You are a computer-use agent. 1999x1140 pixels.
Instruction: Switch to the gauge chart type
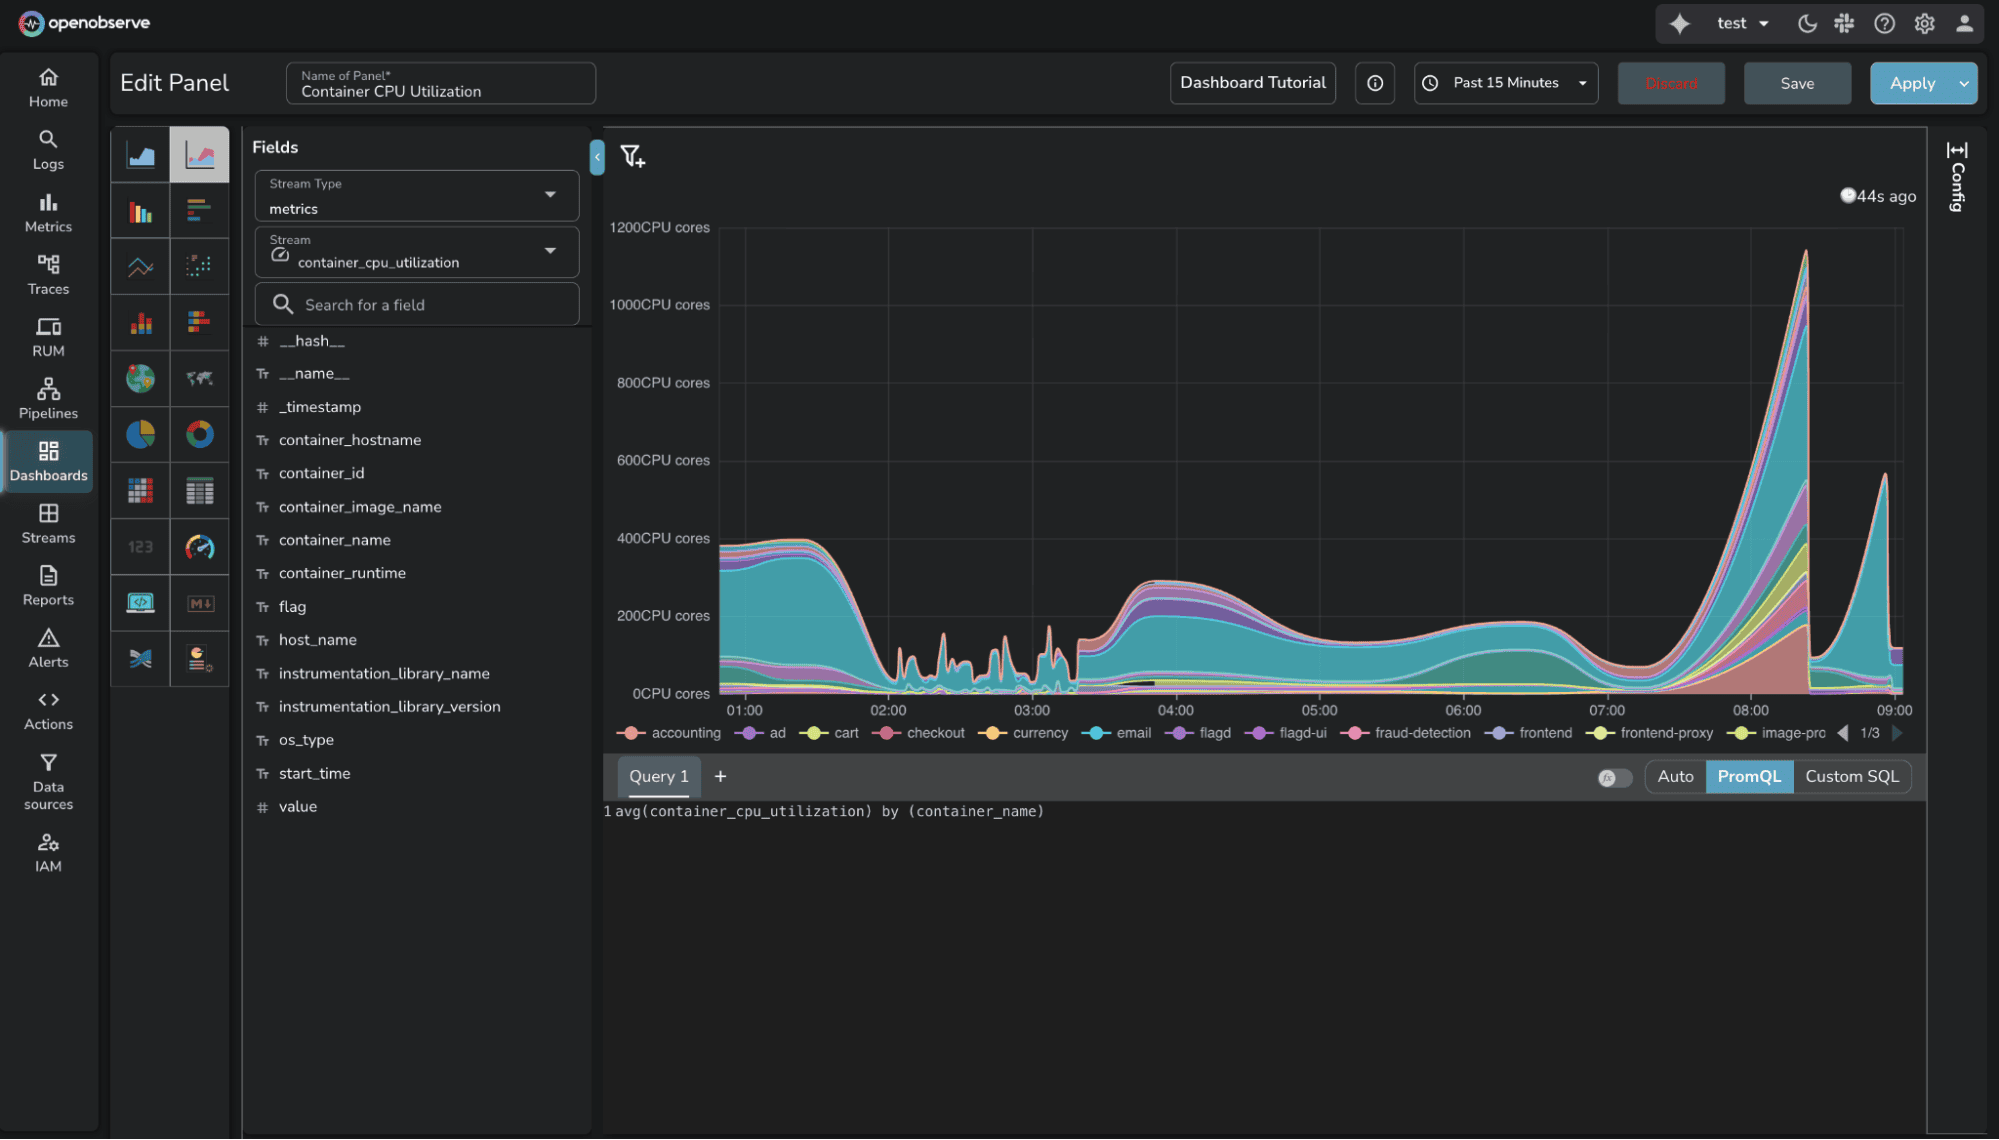[200, 547]
